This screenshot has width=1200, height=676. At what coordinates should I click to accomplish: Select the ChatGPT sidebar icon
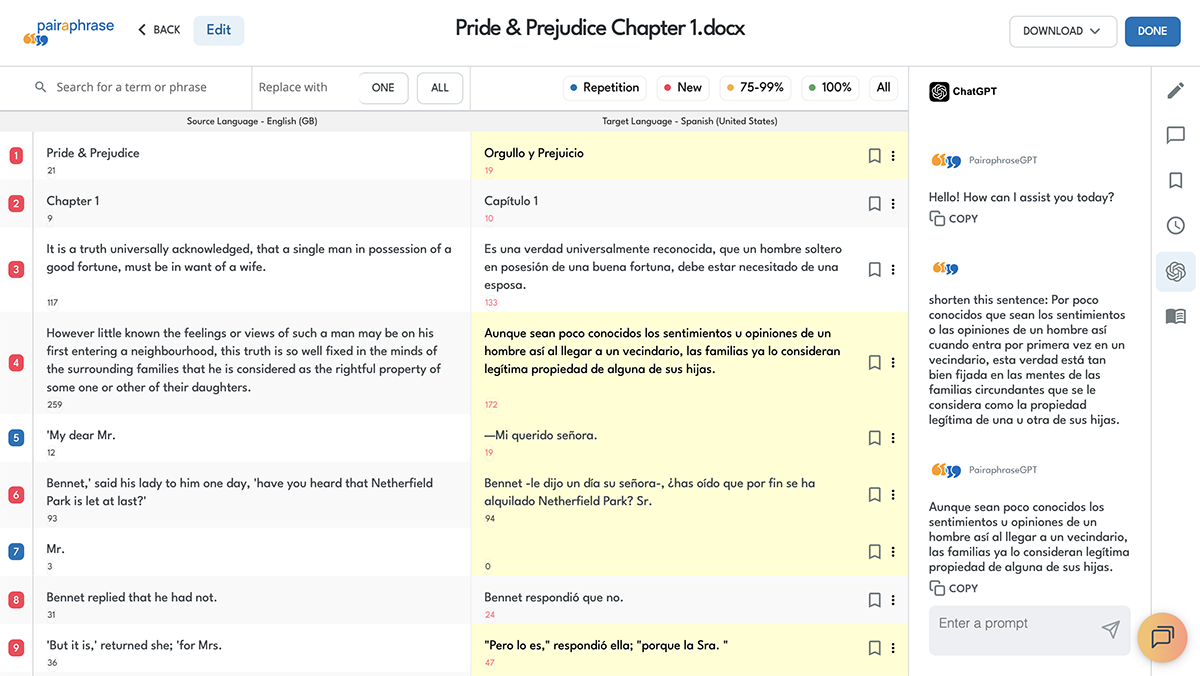[1176, 271]
